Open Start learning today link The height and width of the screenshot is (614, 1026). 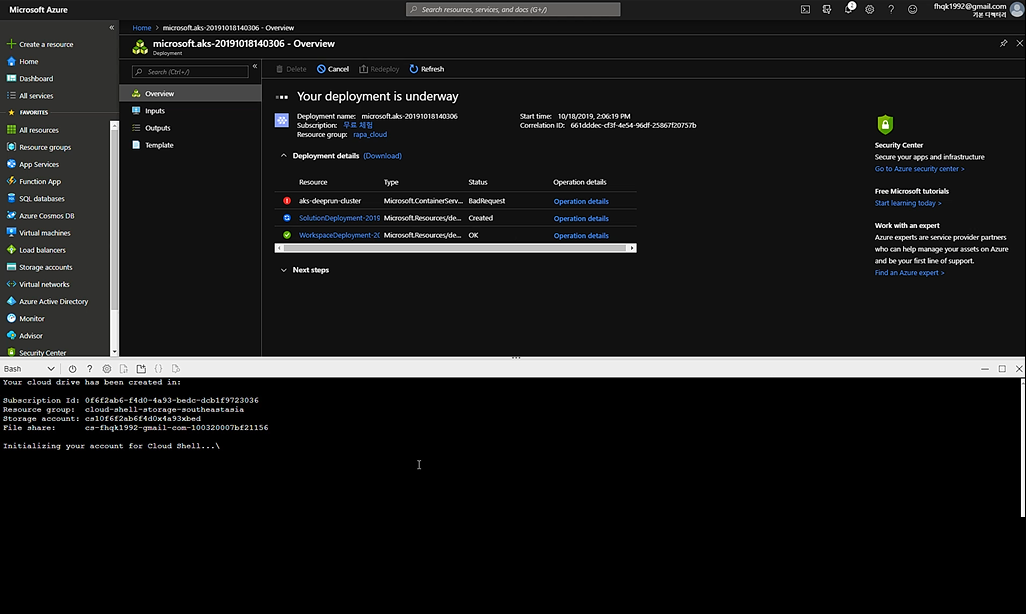[x=908, y=203]
